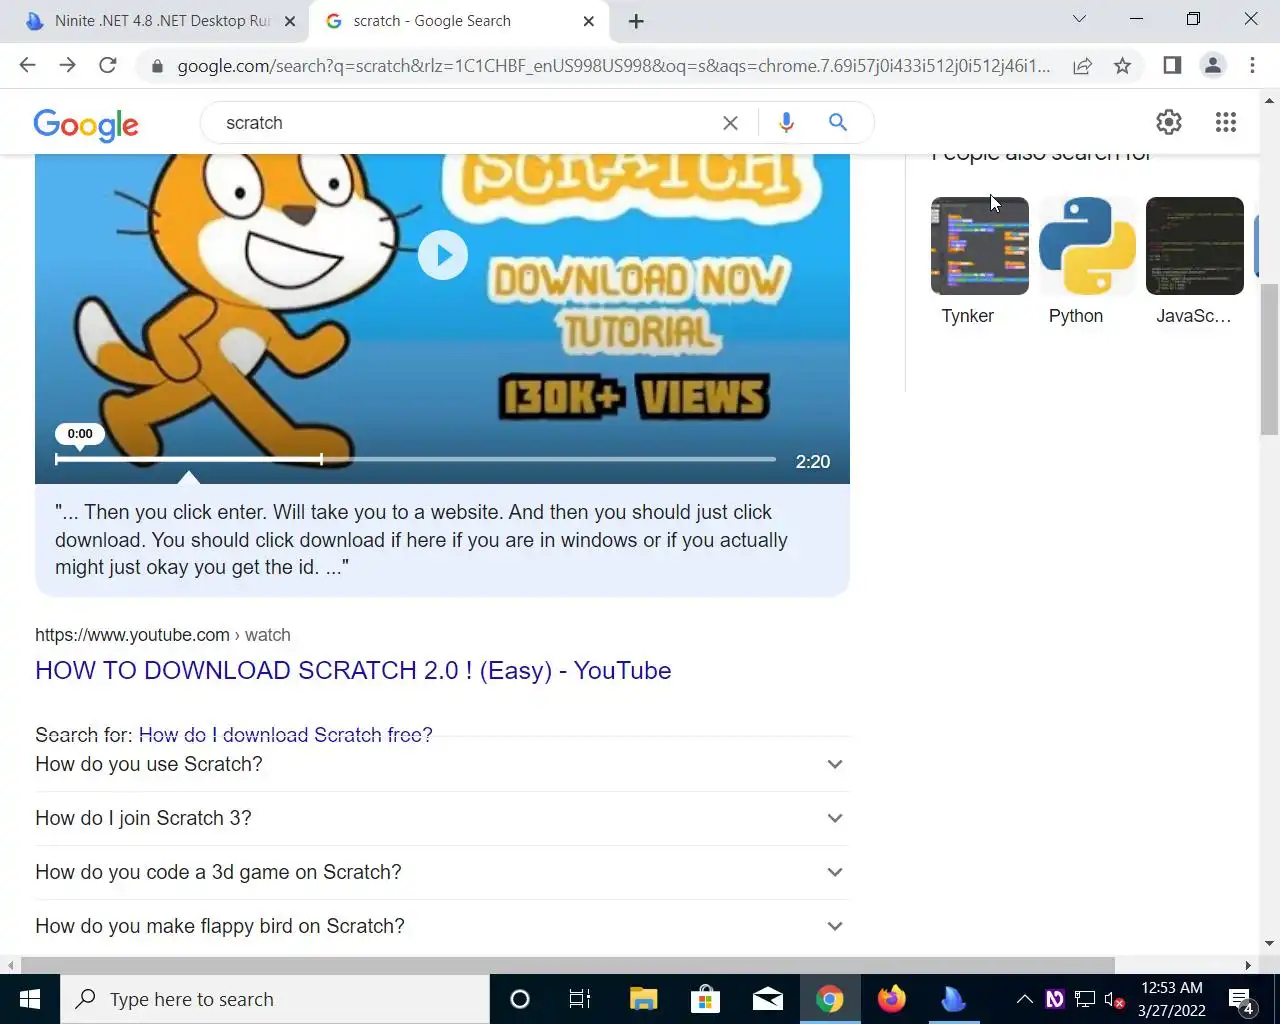
Task: Submit search with magnifier icon
Action: pos(838,122)
